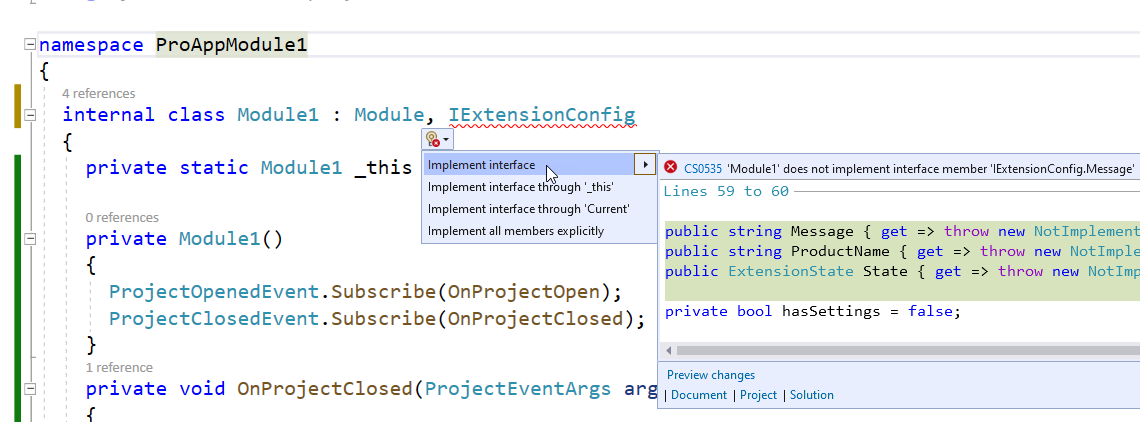Choose Implement interface through 'Current'
The height and width of the screenshot is (422, 1140).
coord(529,209)
